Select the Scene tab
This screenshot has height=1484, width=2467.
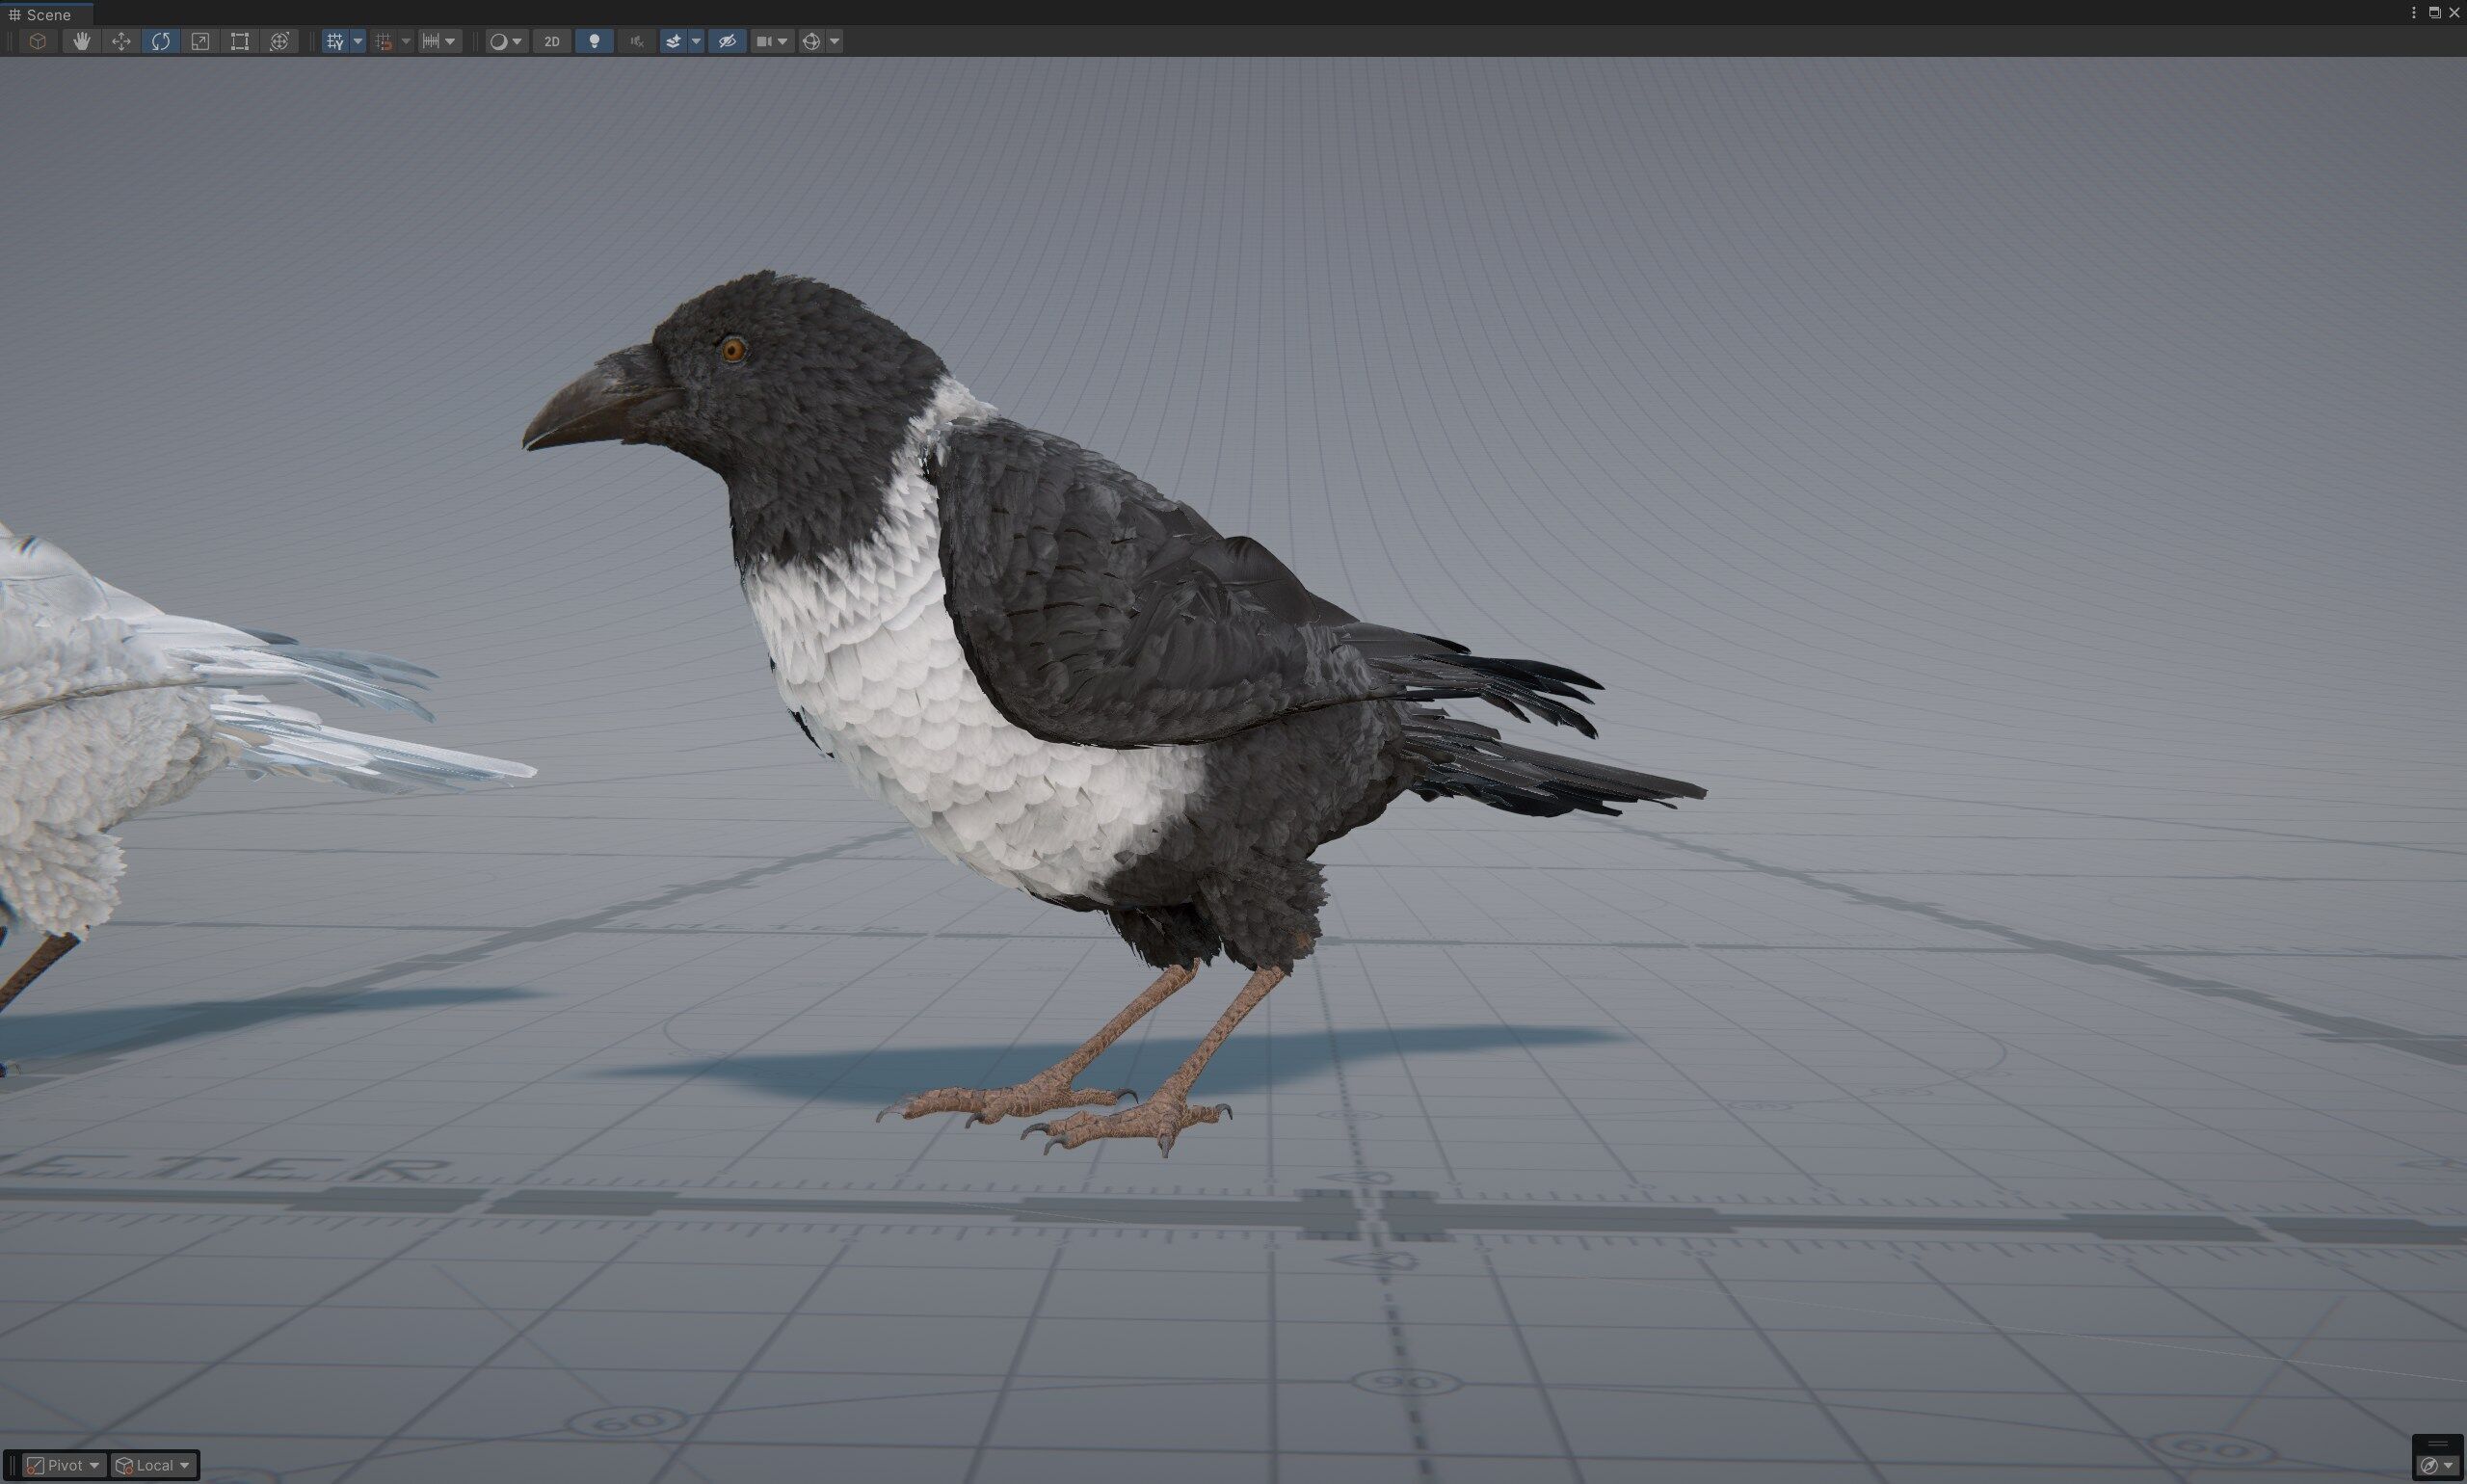pyautogui.click(x=47, y=14)
